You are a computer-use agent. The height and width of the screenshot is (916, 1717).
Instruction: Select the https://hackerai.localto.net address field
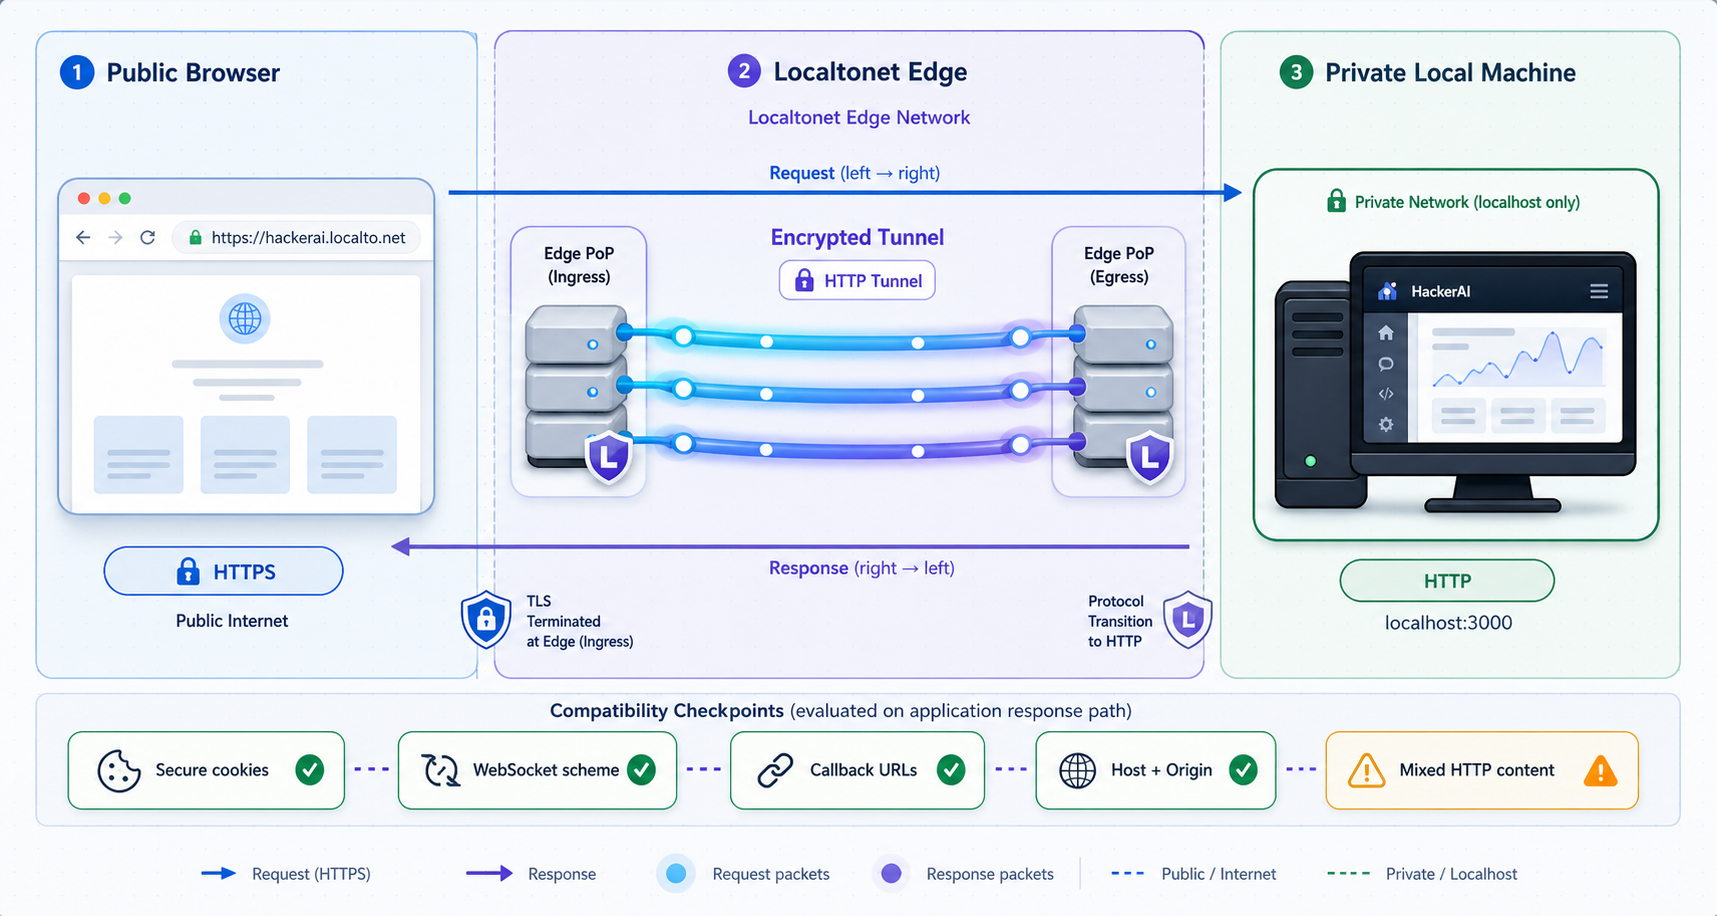point(297,238)
